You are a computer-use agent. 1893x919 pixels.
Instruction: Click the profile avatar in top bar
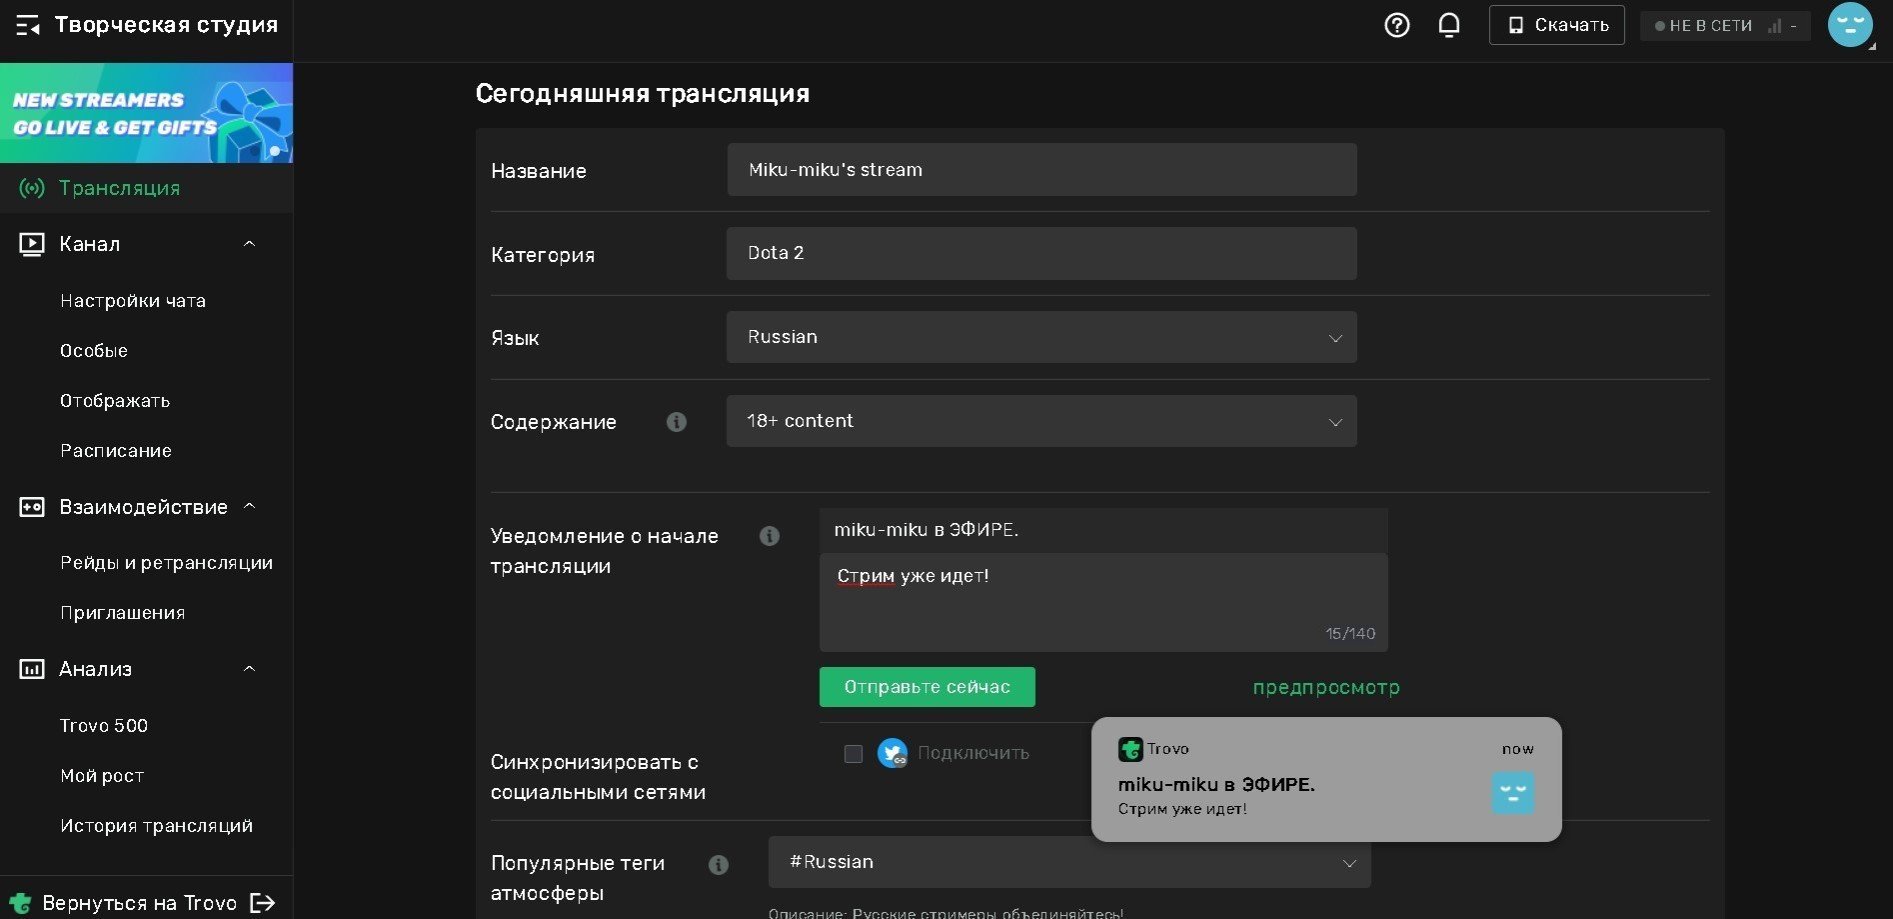1850,25
